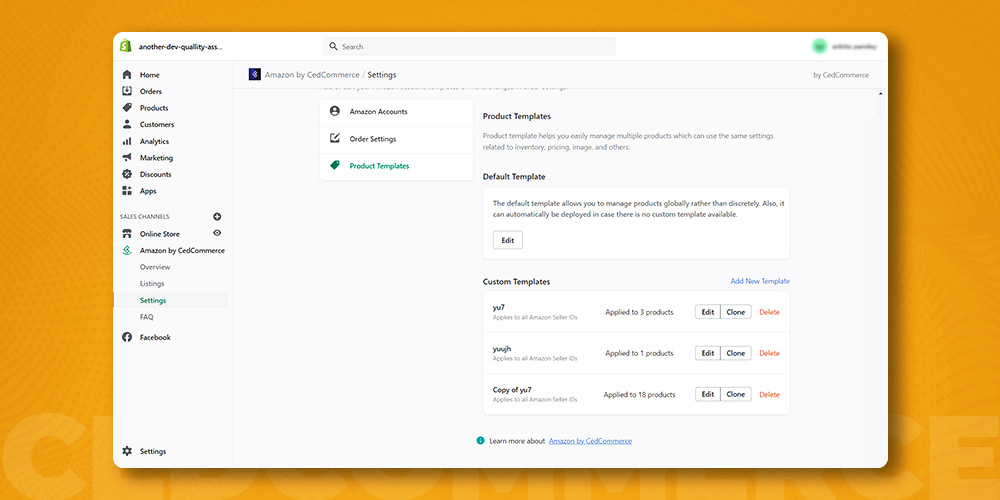The width and height of the screenshot is (1000, 500).
Task: Click the Analytics bar chart icon
Action: tap(127, 141)
